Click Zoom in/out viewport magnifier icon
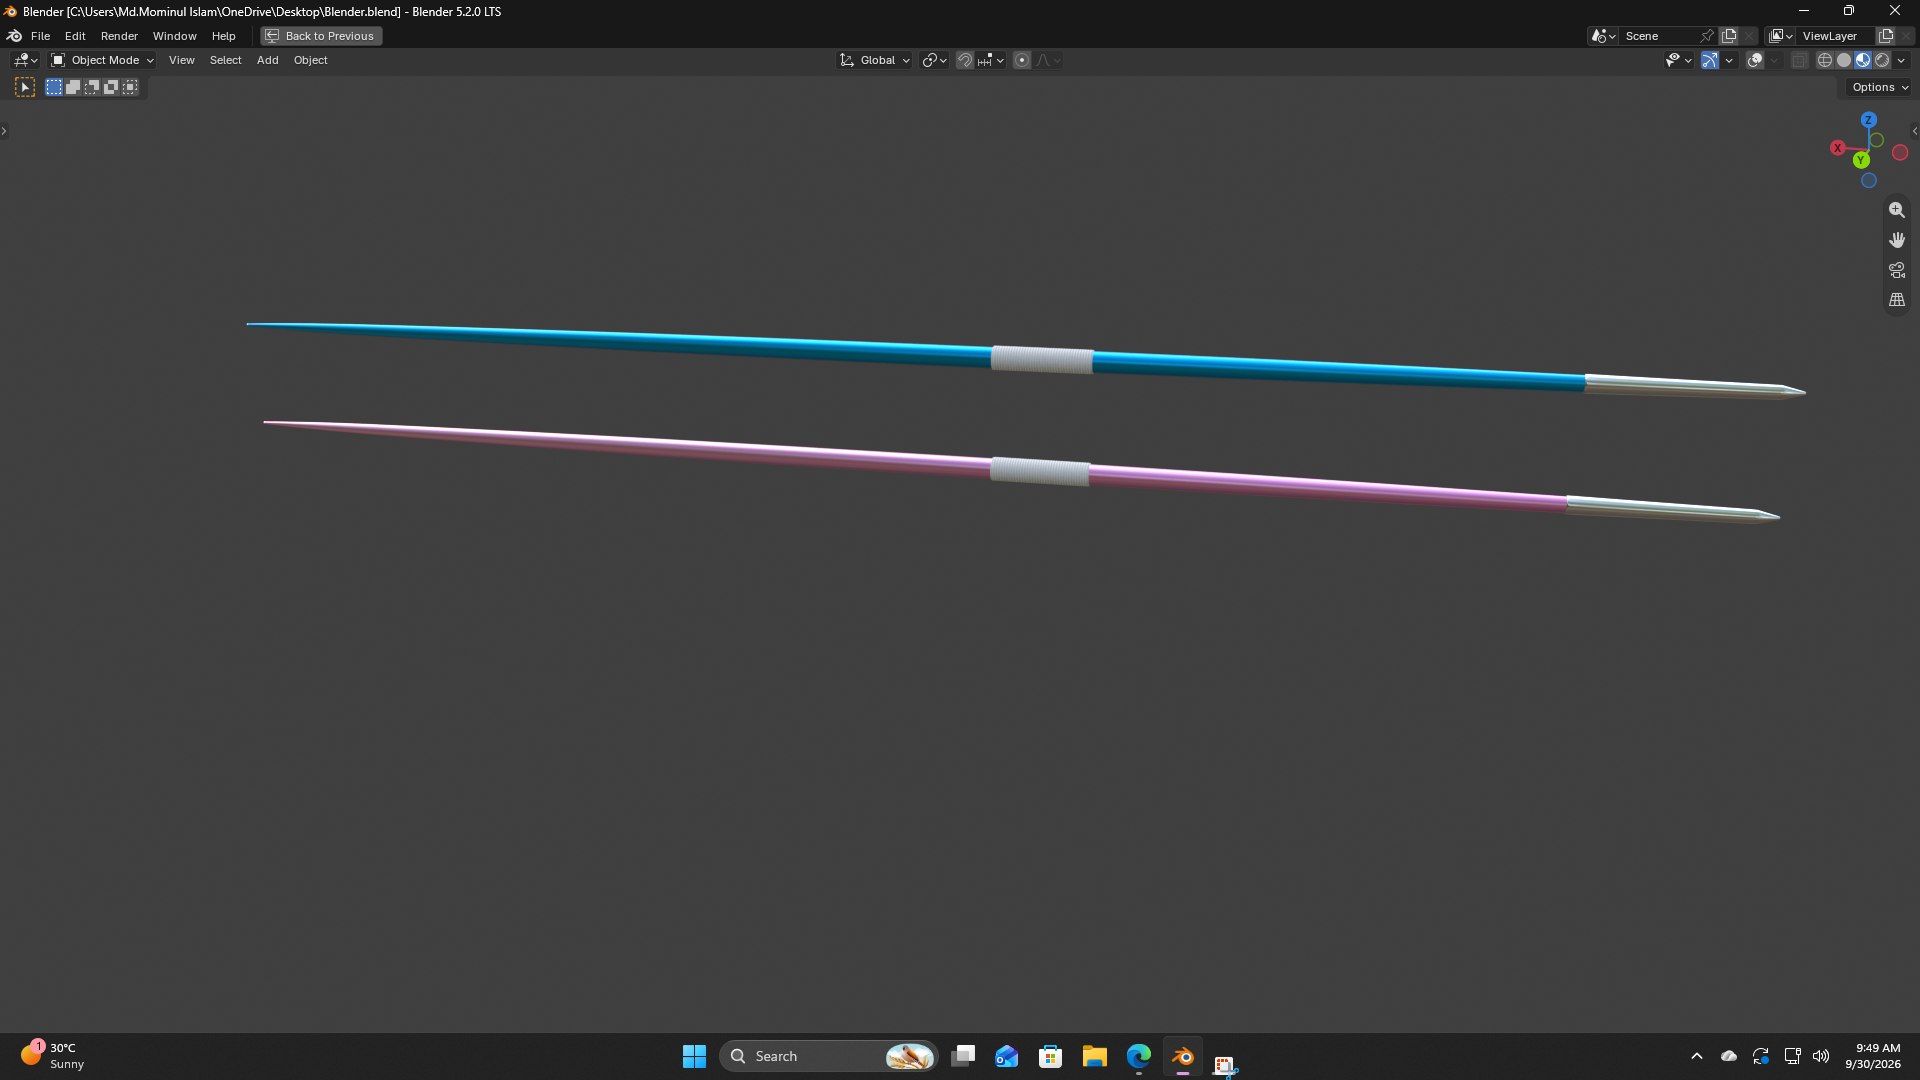The width and height of the screenshot is (1920, 1080). 1897,210
